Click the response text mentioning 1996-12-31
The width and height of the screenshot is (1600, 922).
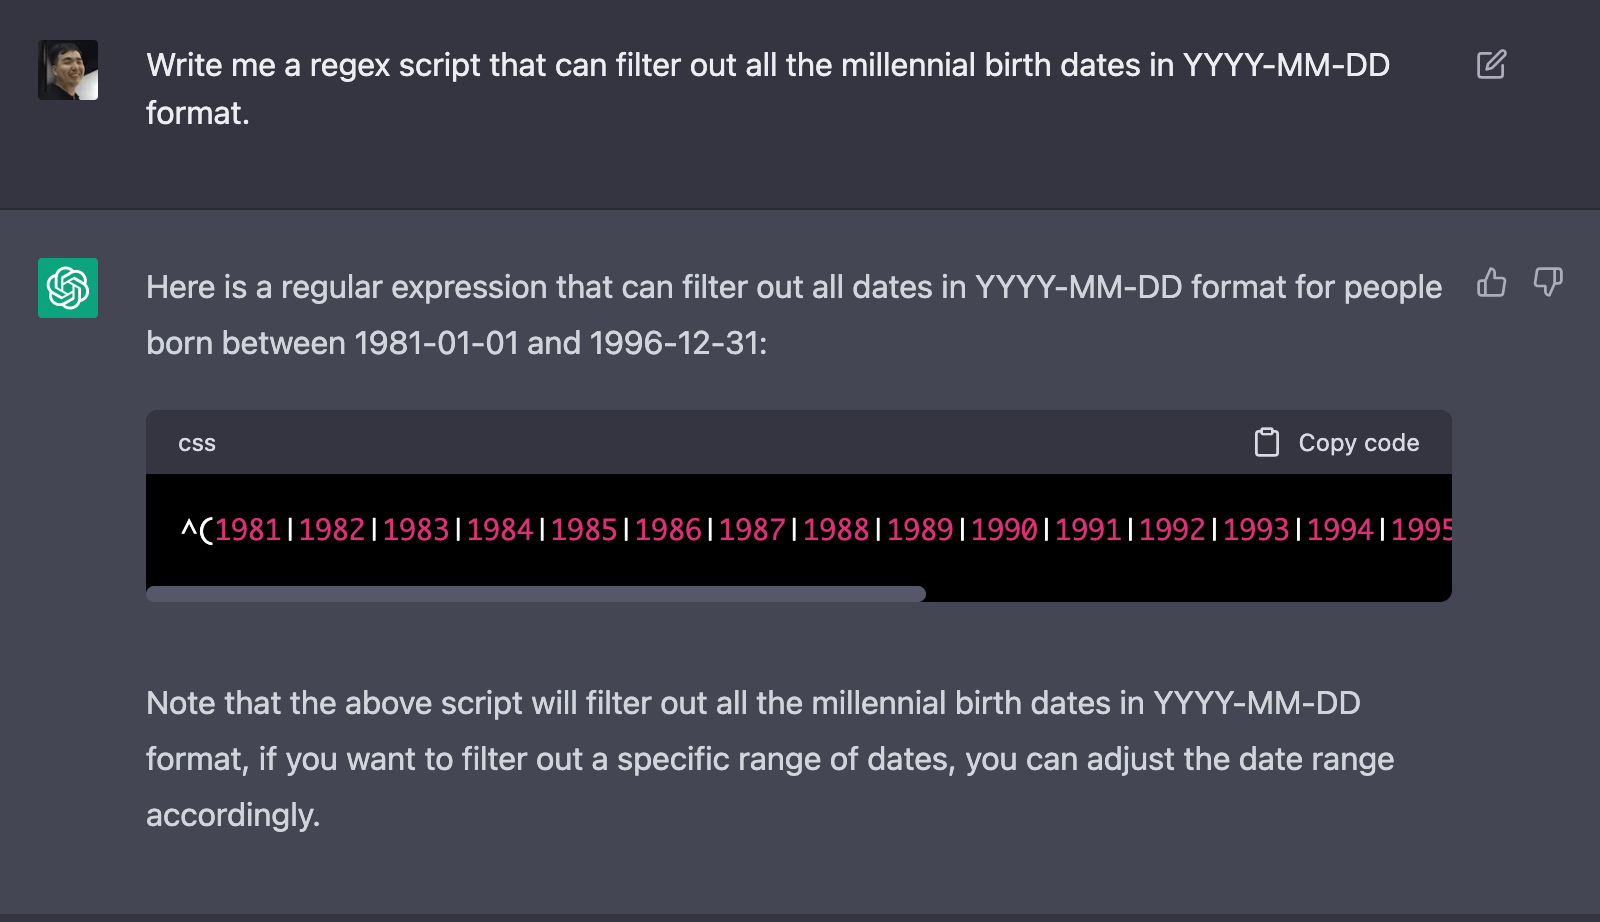tap(794, 315)
